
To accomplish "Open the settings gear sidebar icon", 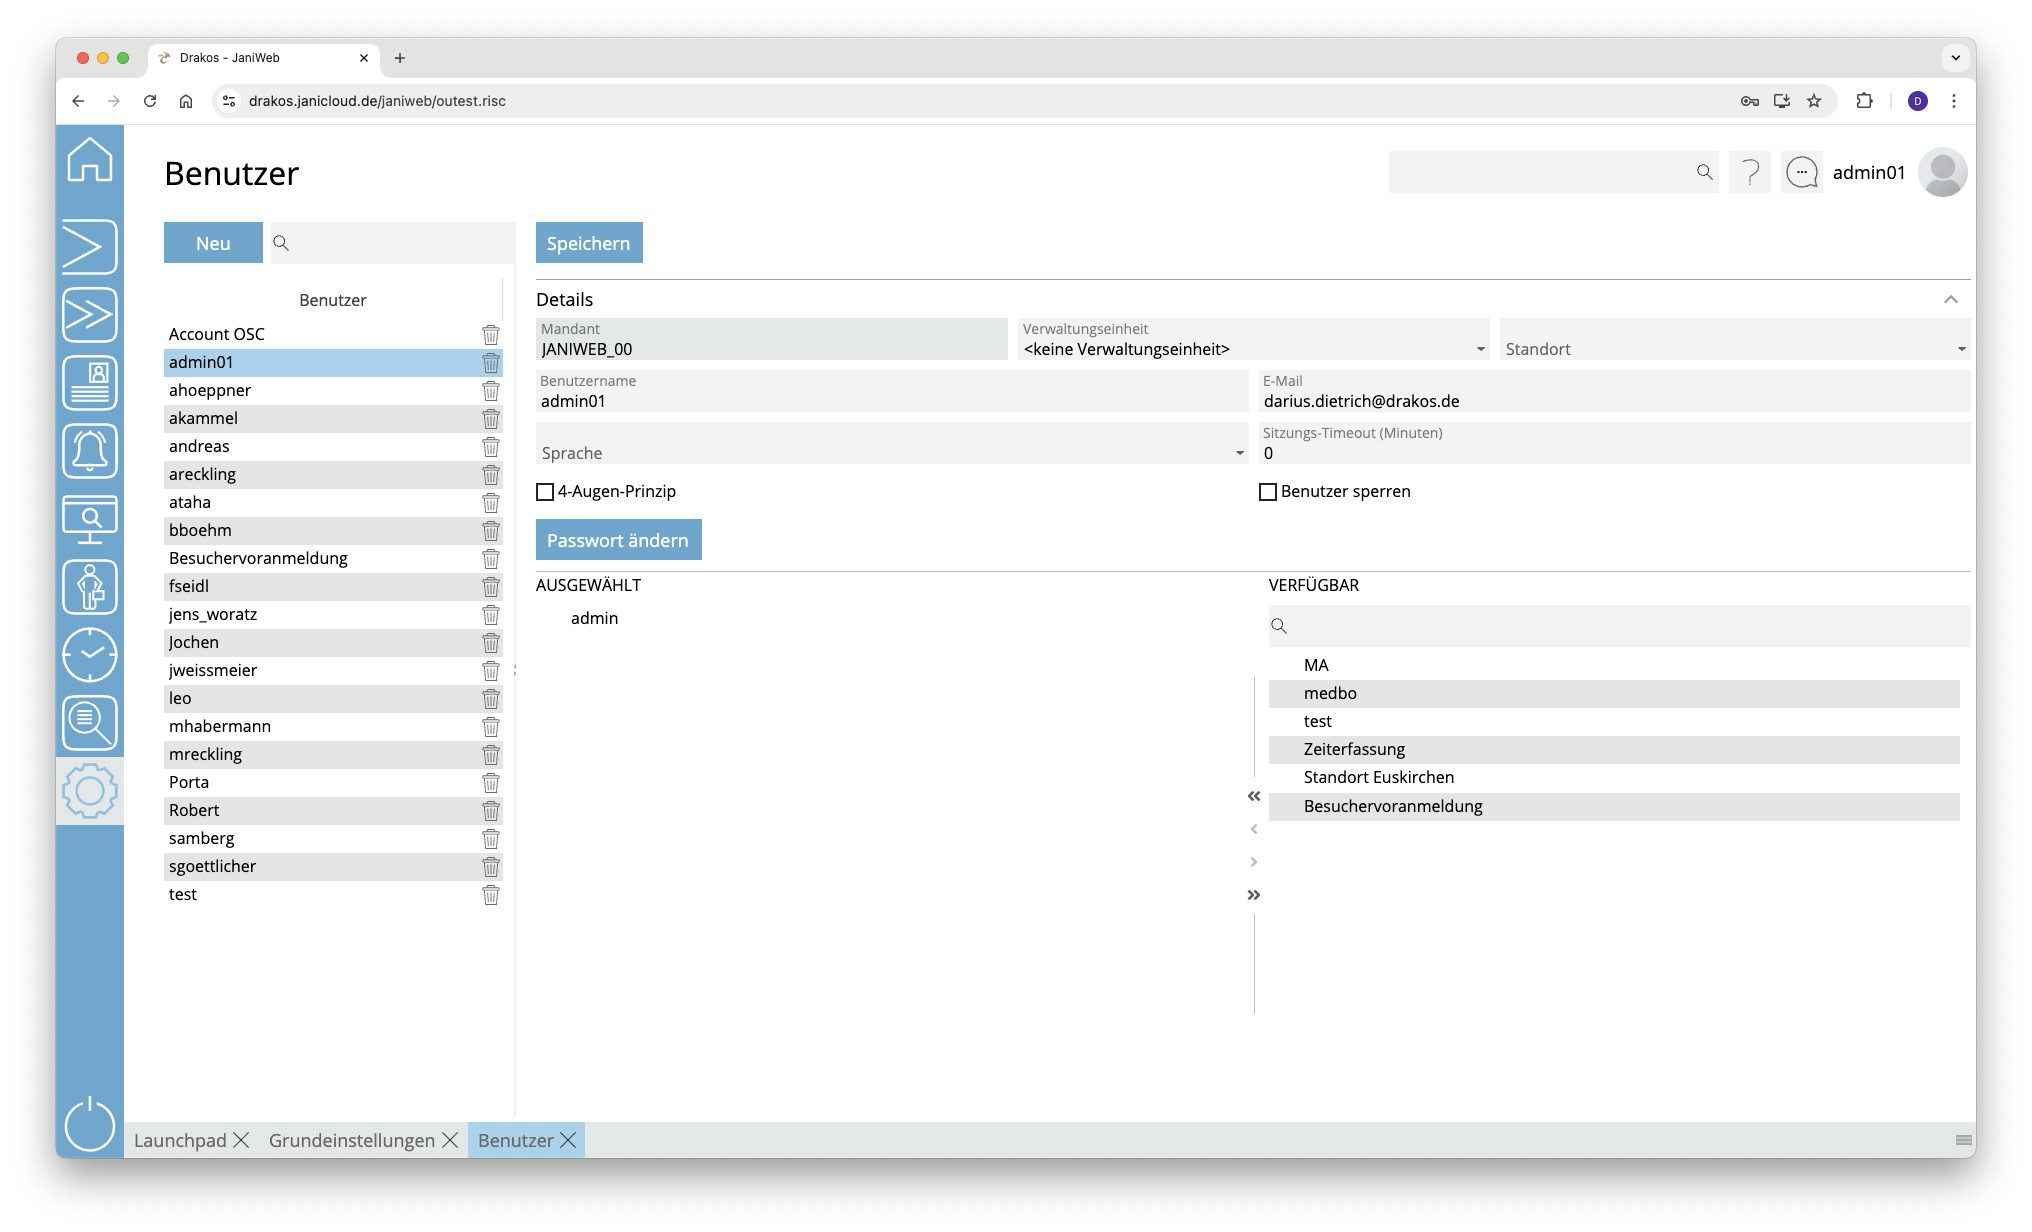I will tap(90, 791).
